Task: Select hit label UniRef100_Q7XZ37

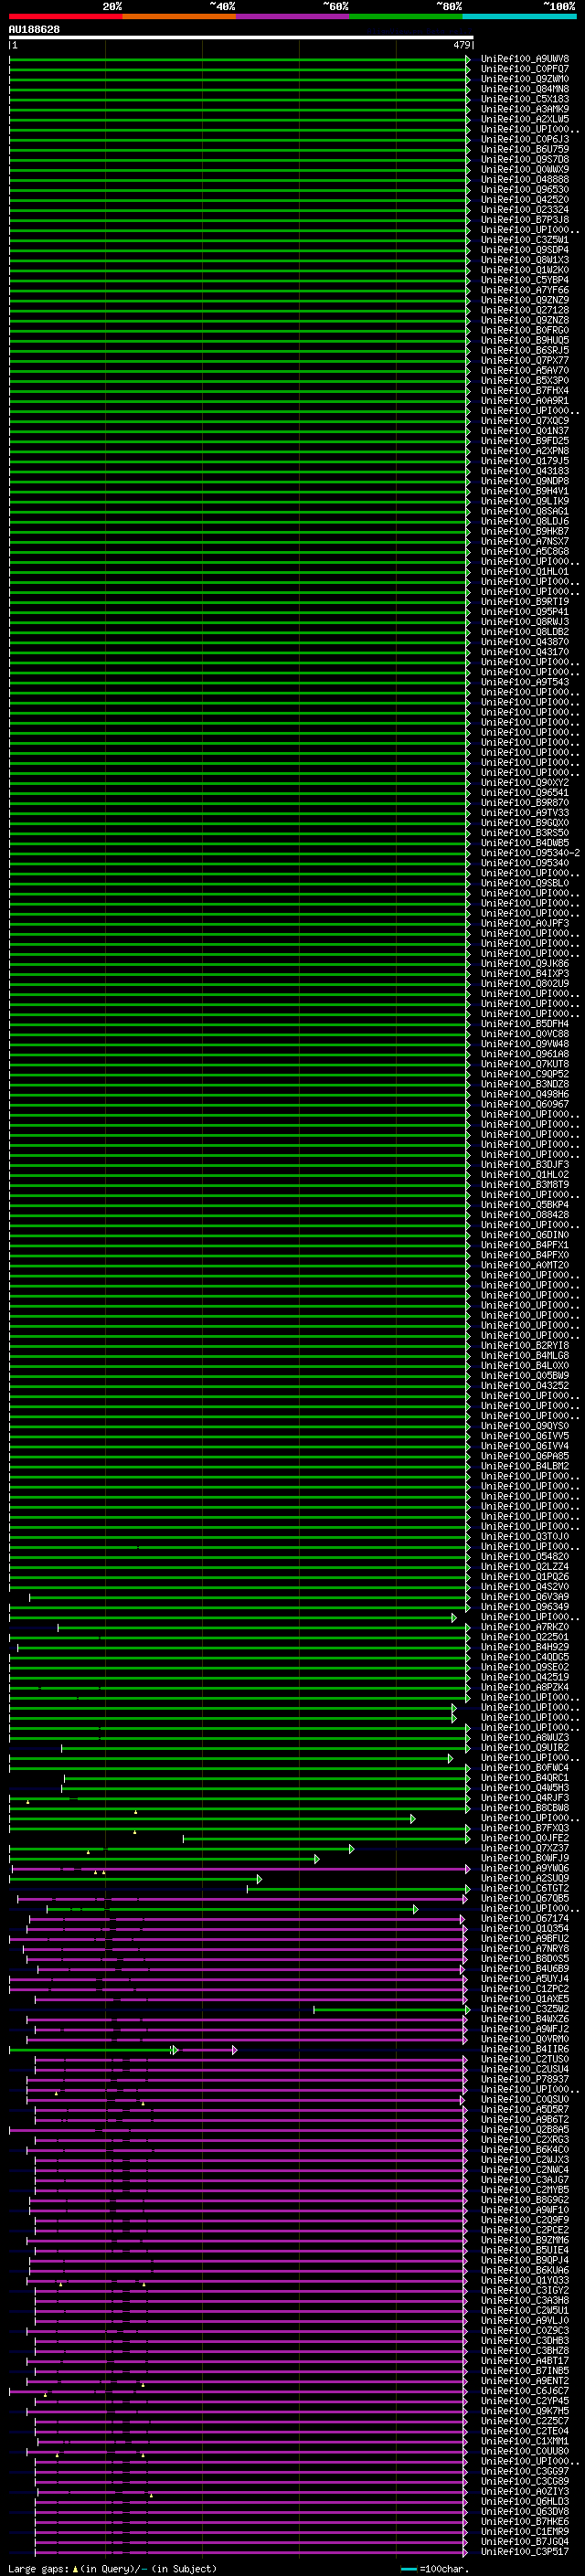Action: click(x=525, y=1849)
